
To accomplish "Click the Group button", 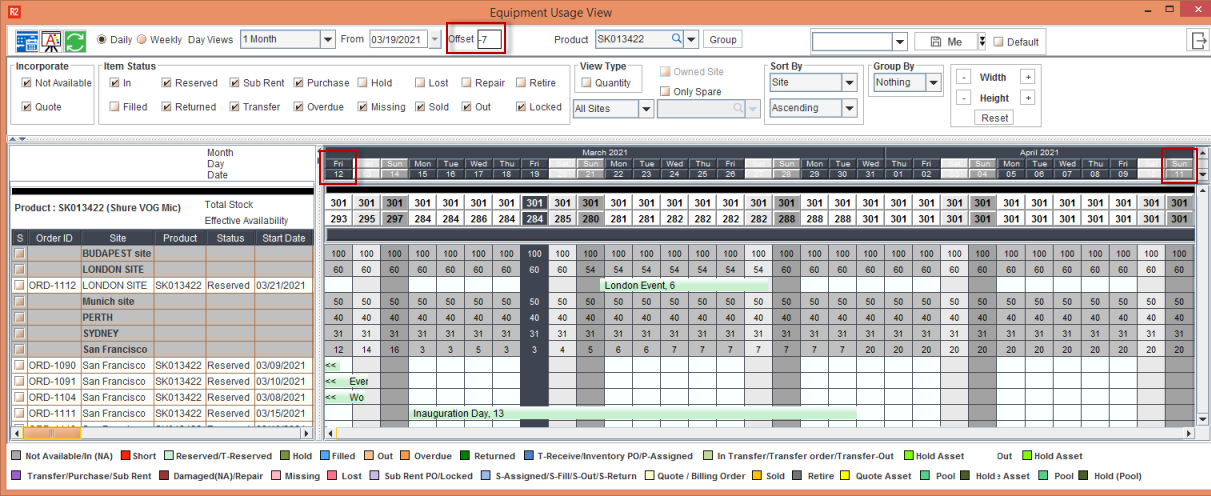I will tap(722, 40).
